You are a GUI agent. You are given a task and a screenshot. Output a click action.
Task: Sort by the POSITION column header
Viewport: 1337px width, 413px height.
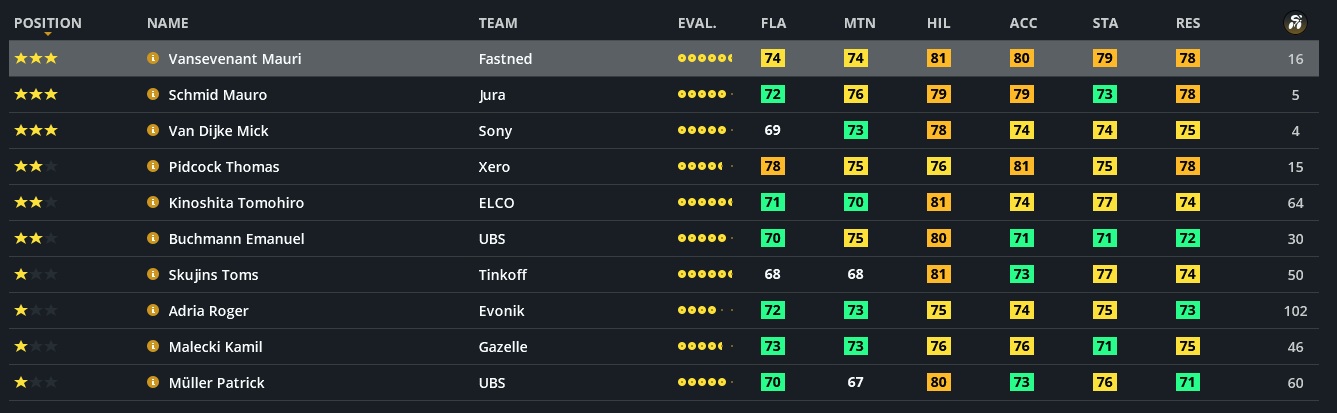click(x=48, y=23)
